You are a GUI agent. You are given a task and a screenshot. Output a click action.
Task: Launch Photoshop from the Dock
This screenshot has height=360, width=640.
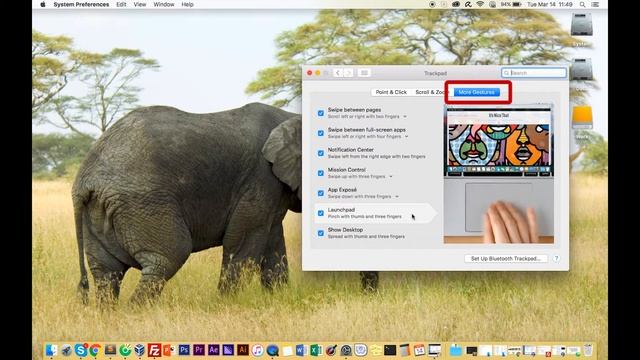click(x=184, y=350)
